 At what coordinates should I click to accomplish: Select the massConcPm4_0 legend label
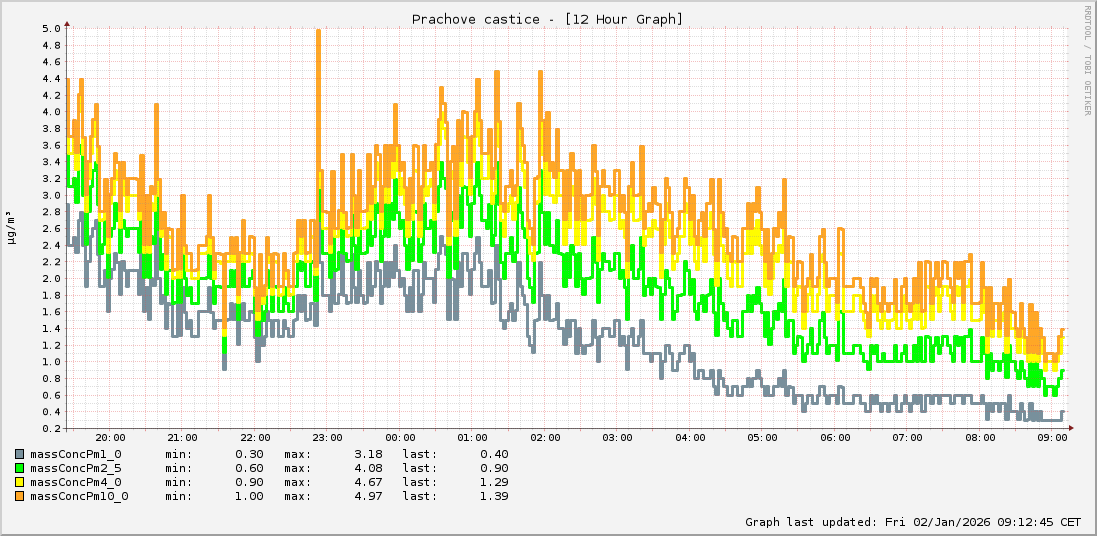76,482
